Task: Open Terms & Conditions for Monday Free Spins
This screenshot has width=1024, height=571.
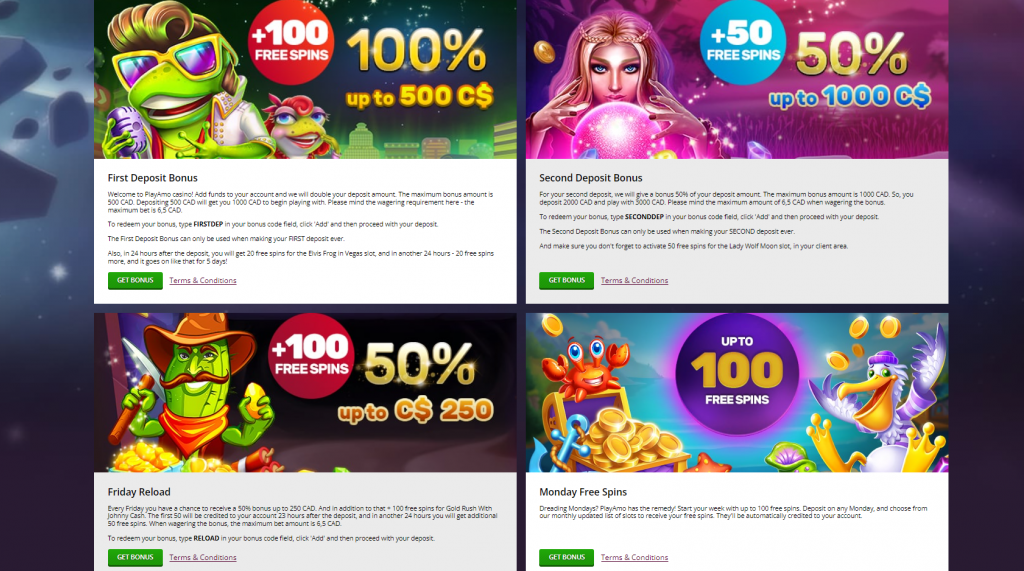Action: (634, 557)
